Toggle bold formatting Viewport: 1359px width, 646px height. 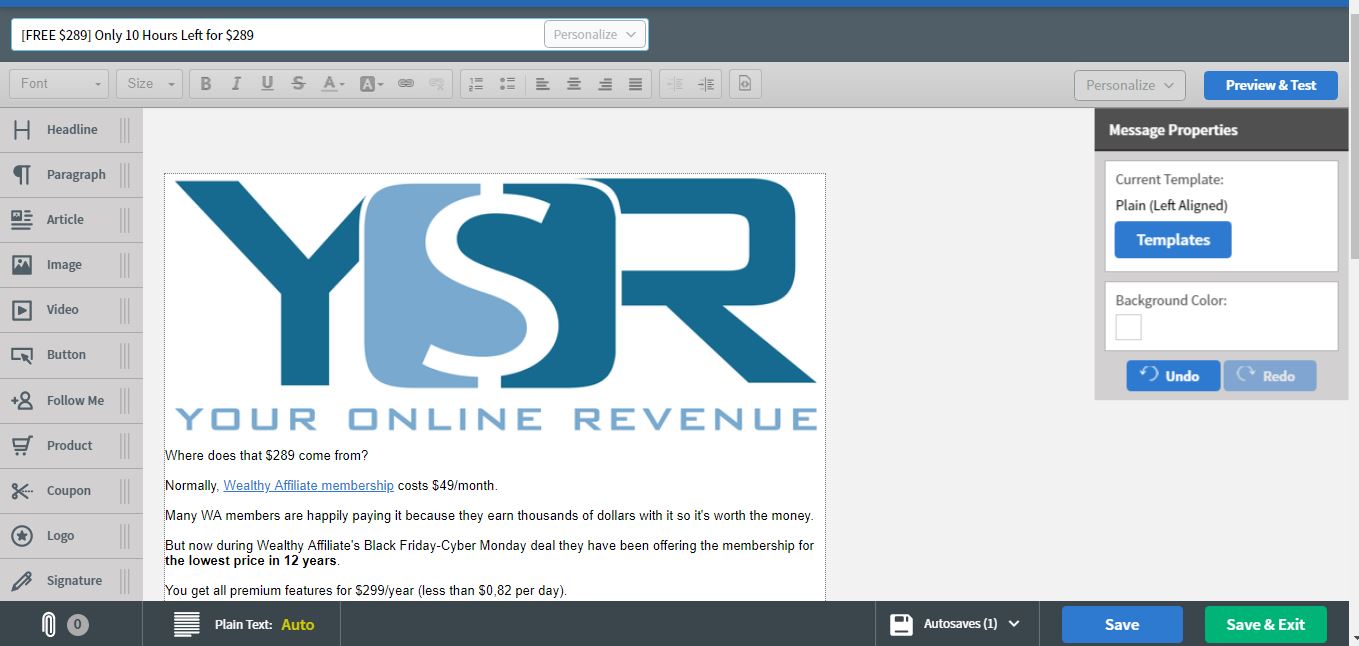click(x=206, y=84)
